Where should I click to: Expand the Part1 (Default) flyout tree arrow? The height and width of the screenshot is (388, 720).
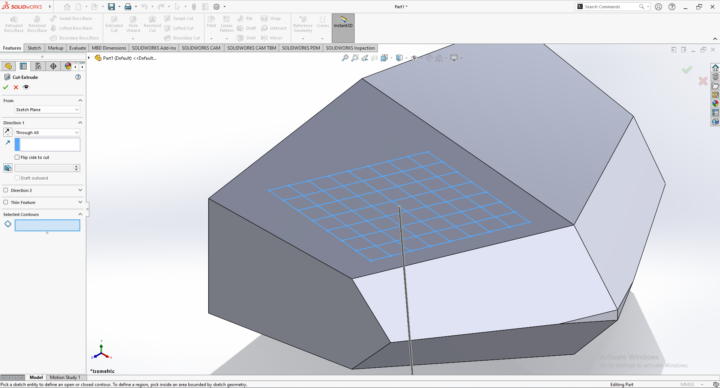coord(90,58)
